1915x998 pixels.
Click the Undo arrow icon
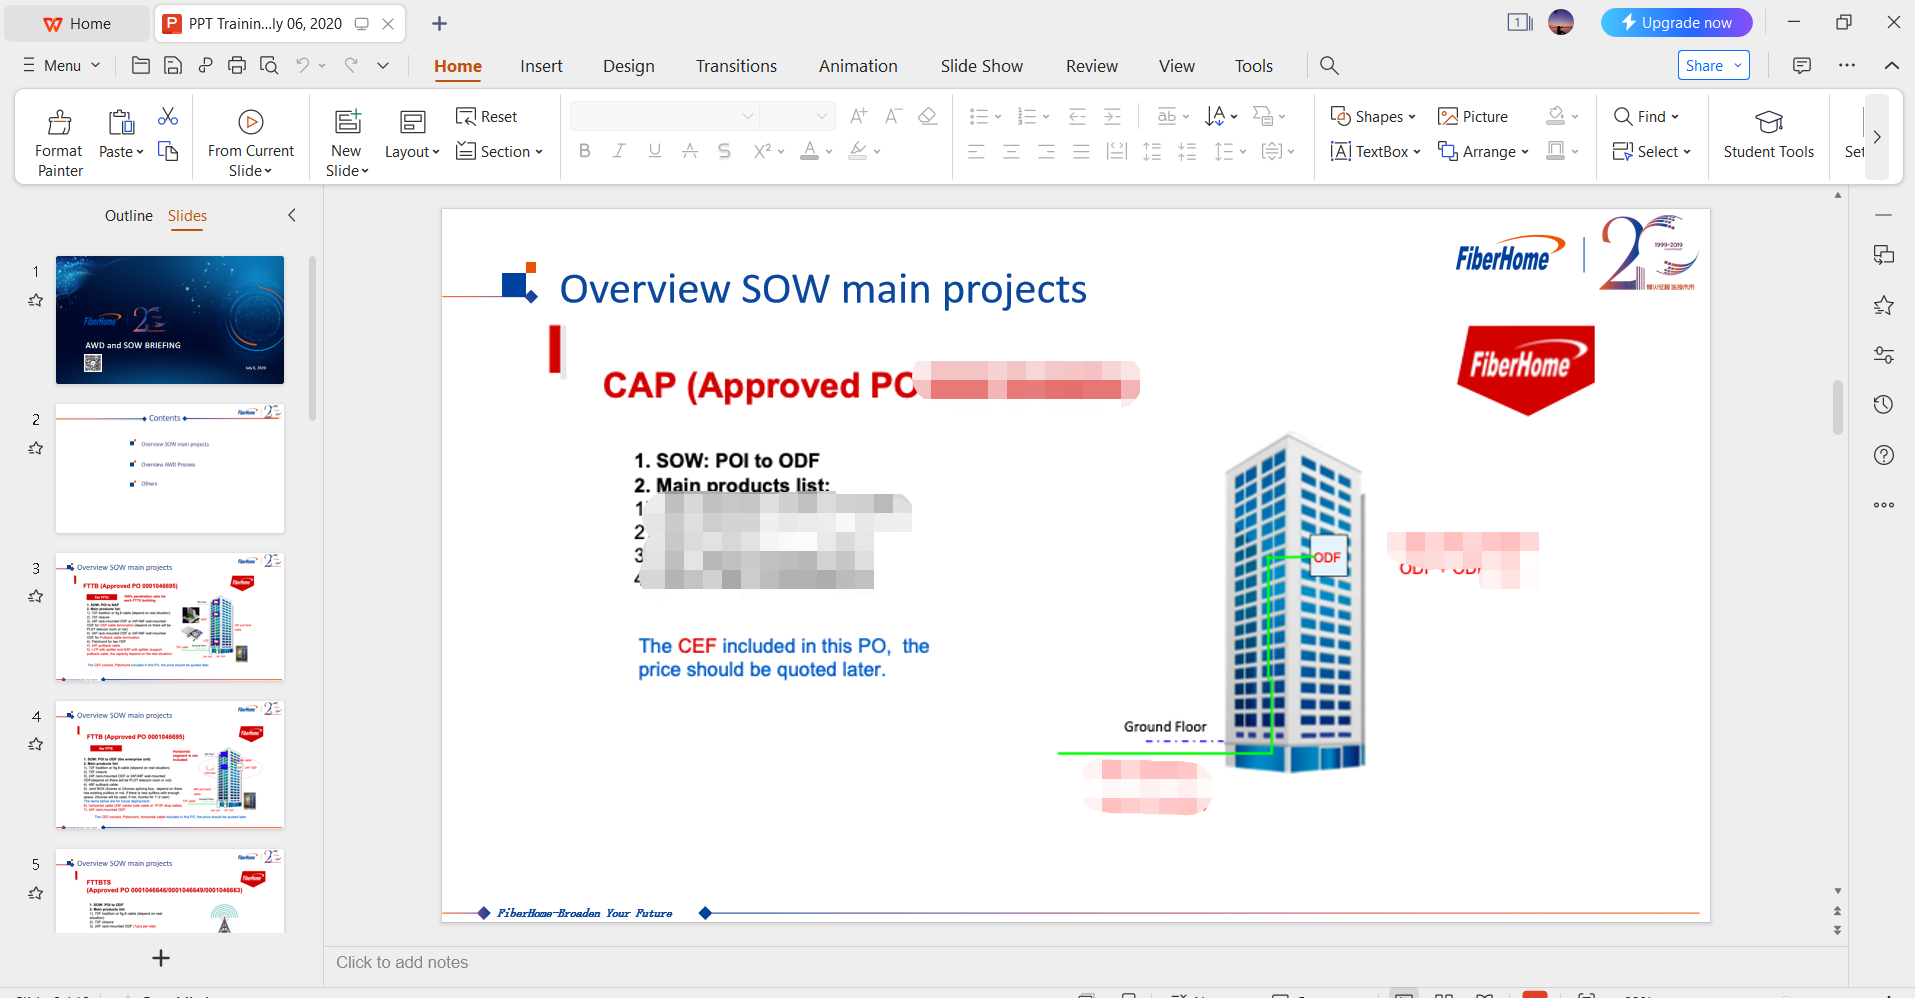[303, 65]
